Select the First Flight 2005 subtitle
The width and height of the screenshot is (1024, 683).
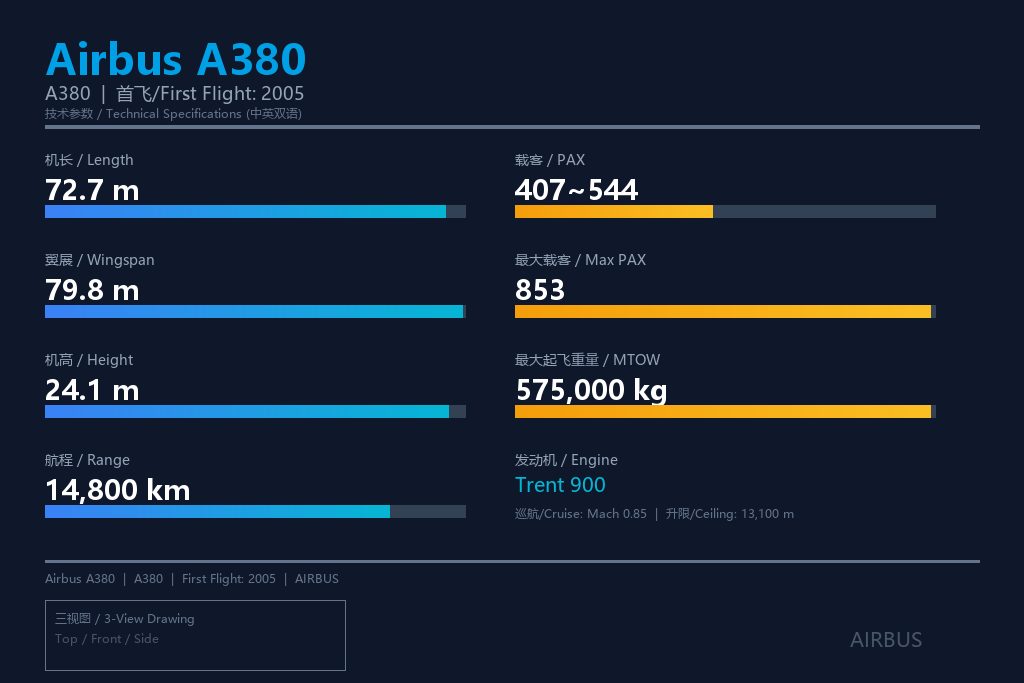click(210, 93)
